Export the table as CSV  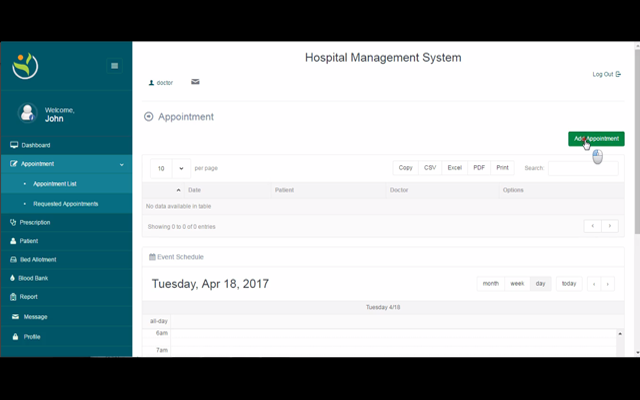click(x=430, y=168)
